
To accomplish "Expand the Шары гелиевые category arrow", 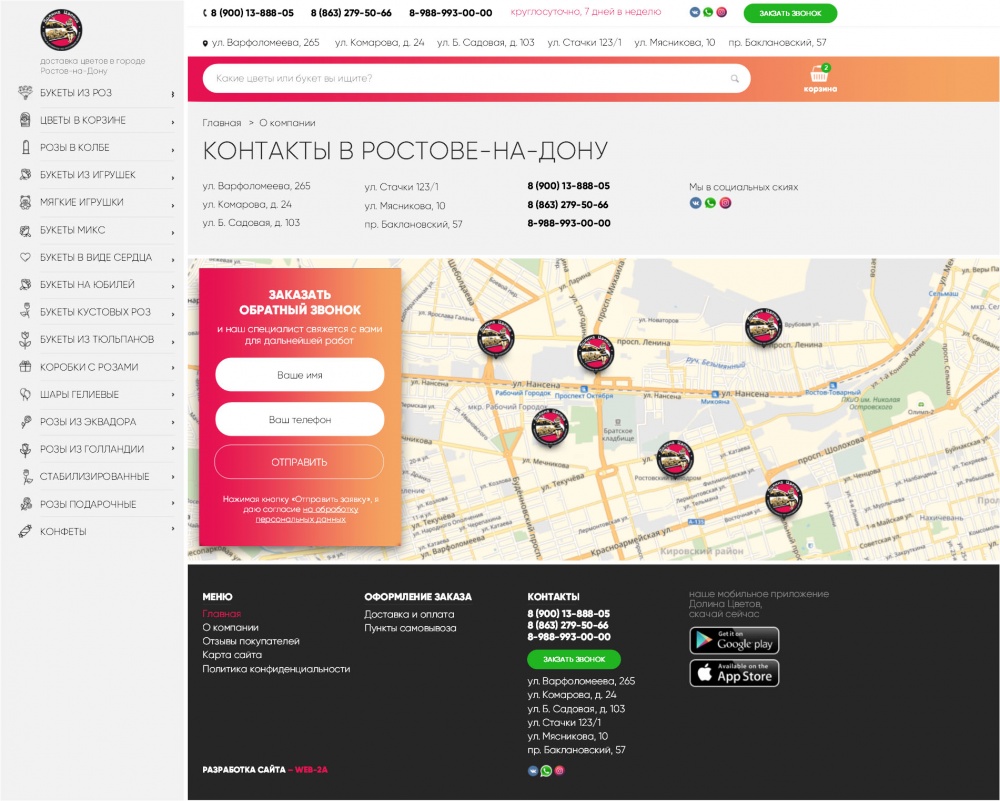I will coord(173,394).
